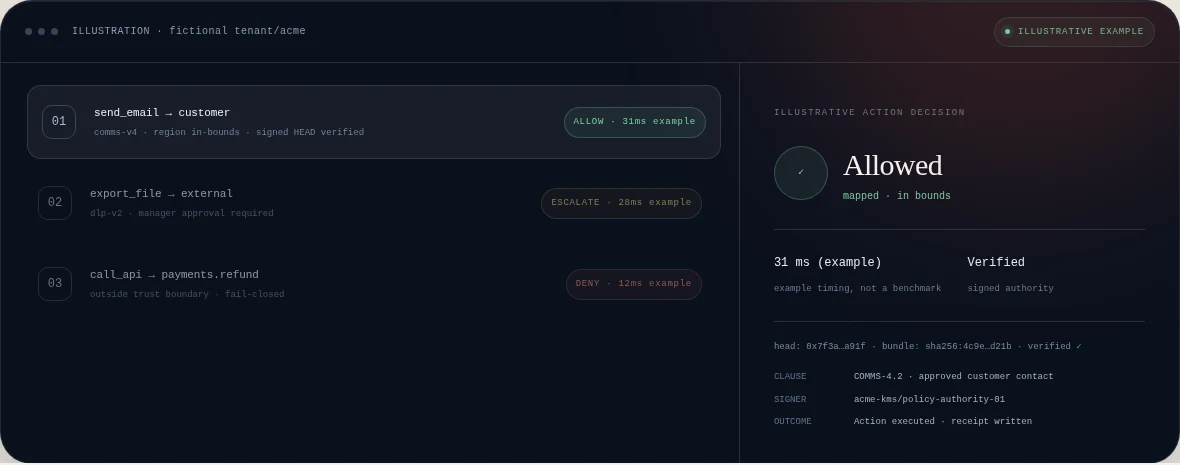The width and height of the screenshot is (1180, 465).
Task: Click the mapped · in bounds text
Action: [896, 196]
